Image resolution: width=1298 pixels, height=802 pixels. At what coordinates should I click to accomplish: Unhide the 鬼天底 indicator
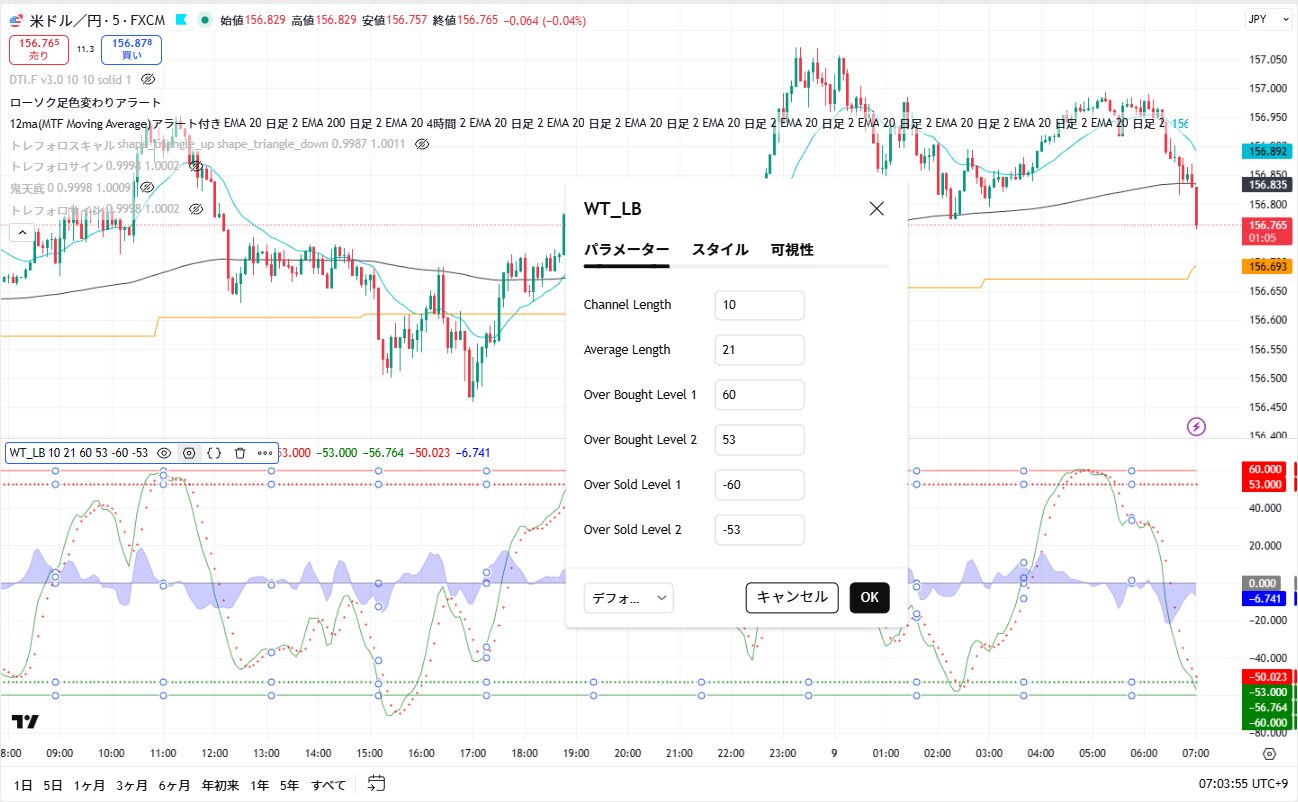[147, 187]
